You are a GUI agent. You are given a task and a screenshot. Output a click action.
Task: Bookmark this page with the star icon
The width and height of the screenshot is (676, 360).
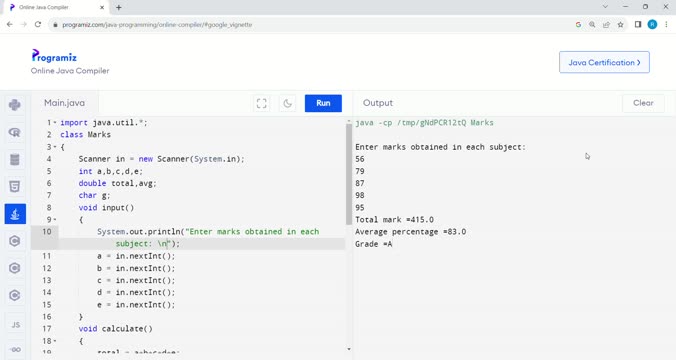point(620,25)
